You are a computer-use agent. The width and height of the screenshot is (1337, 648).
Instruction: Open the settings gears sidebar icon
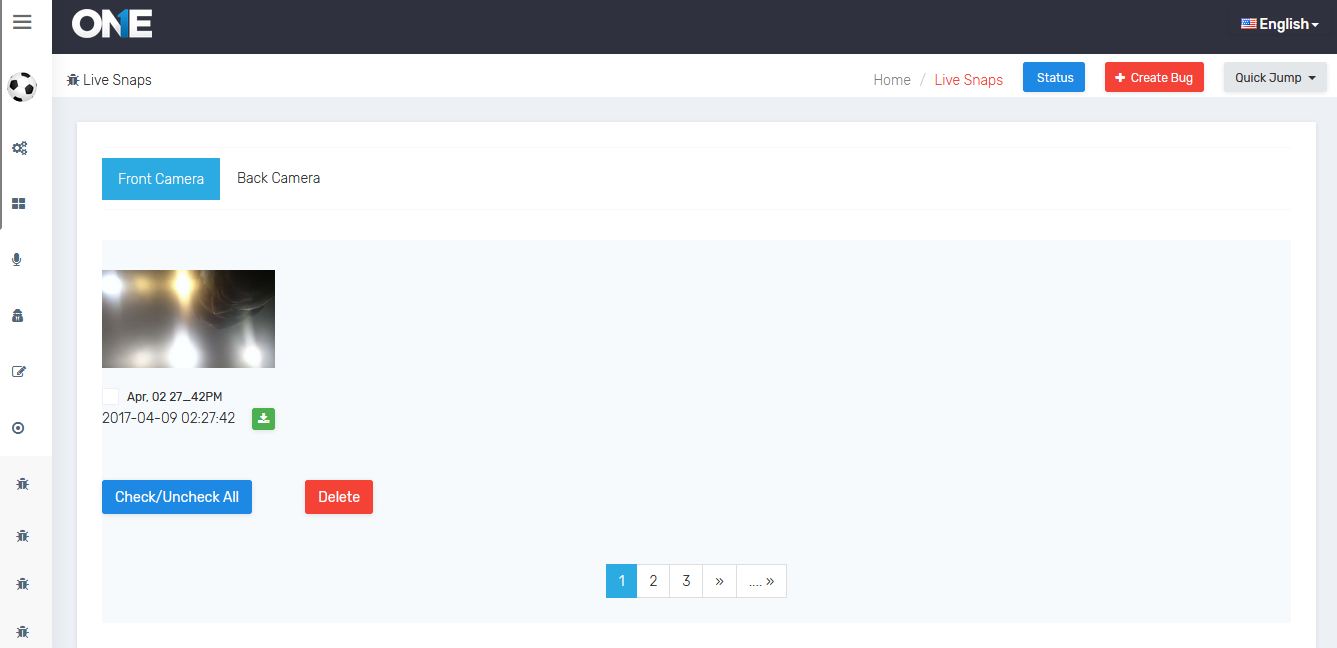pyautogui.click(x=19, y=148)
